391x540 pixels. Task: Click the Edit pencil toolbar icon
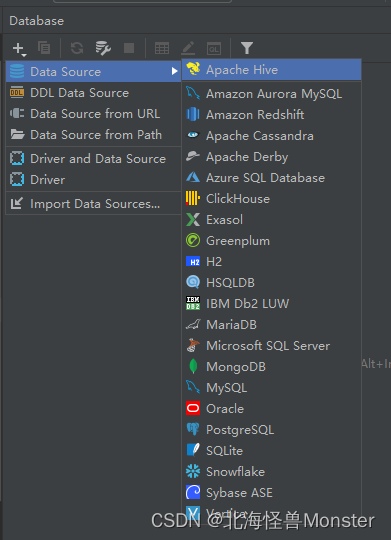pos(188,48)
